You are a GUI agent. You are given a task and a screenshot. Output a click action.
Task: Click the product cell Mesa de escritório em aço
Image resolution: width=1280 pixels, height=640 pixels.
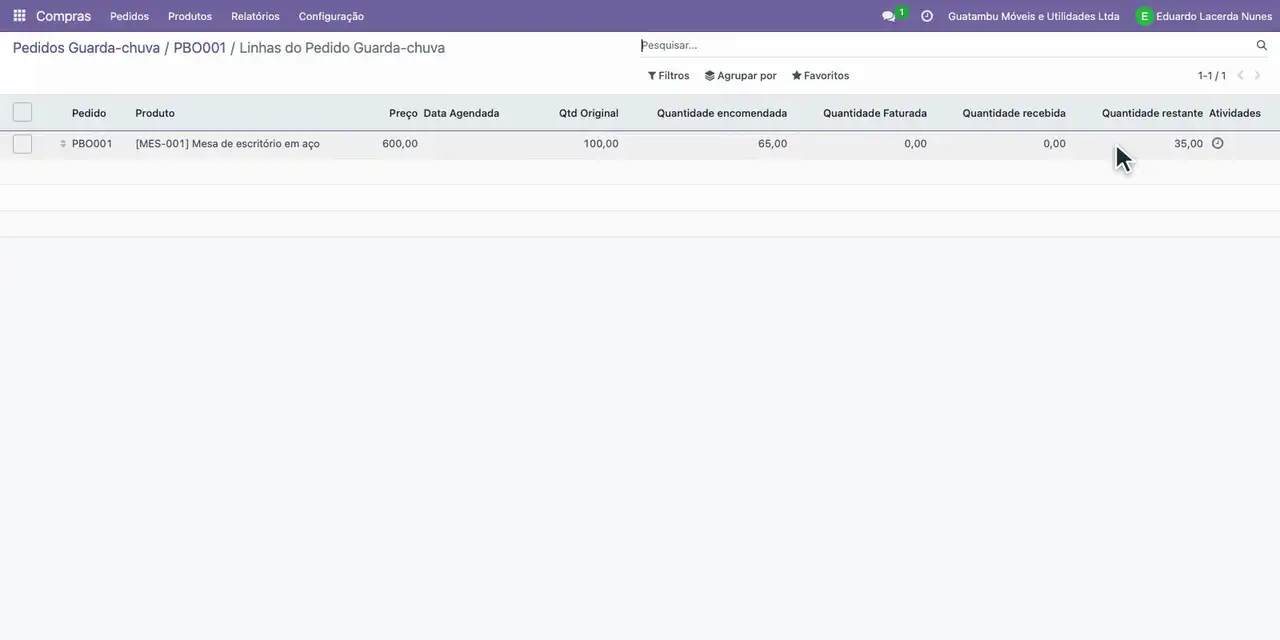click(x=228, y=144)
